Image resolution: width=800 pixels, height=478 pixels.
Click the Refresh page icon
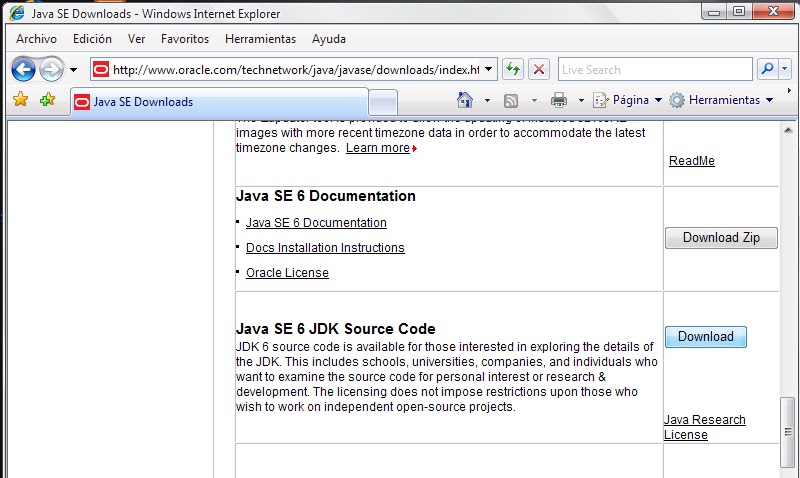coord(513,69)
